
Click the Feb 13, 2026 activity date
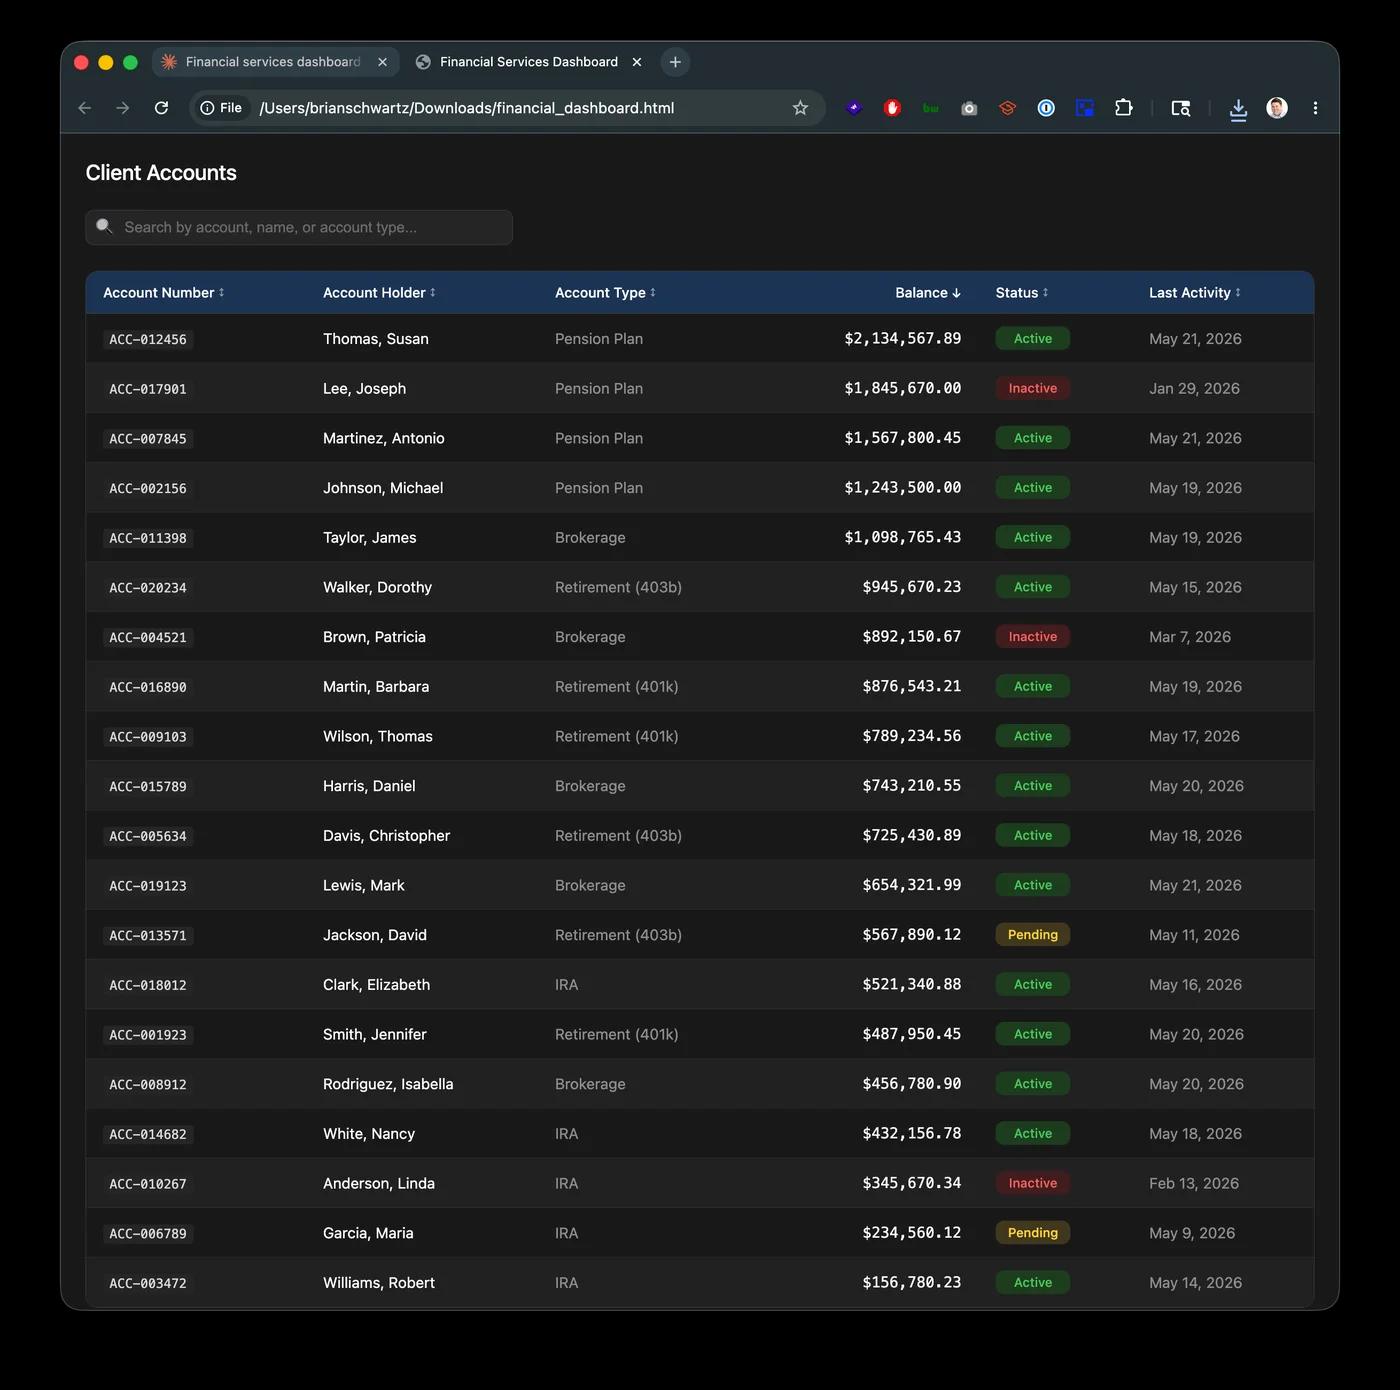tap(1194, 1183)
